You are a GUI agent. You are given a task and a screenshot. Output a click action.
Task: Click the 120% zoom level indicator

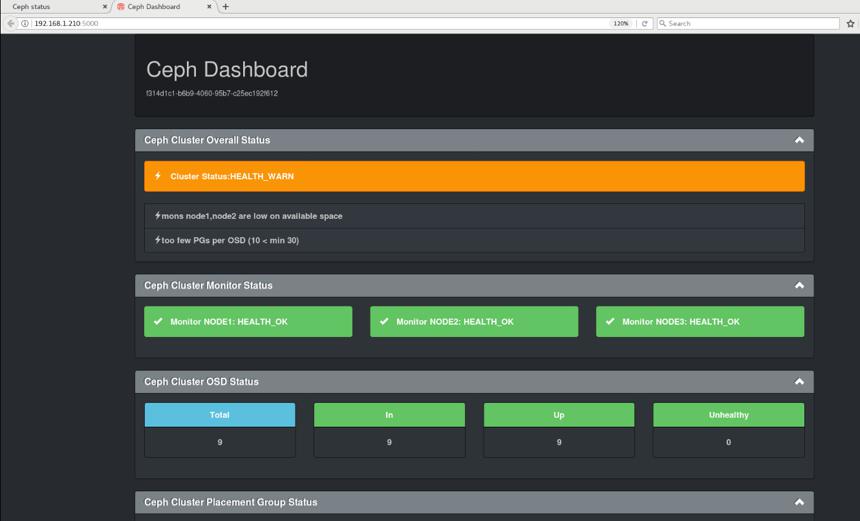tap(621, 24)
